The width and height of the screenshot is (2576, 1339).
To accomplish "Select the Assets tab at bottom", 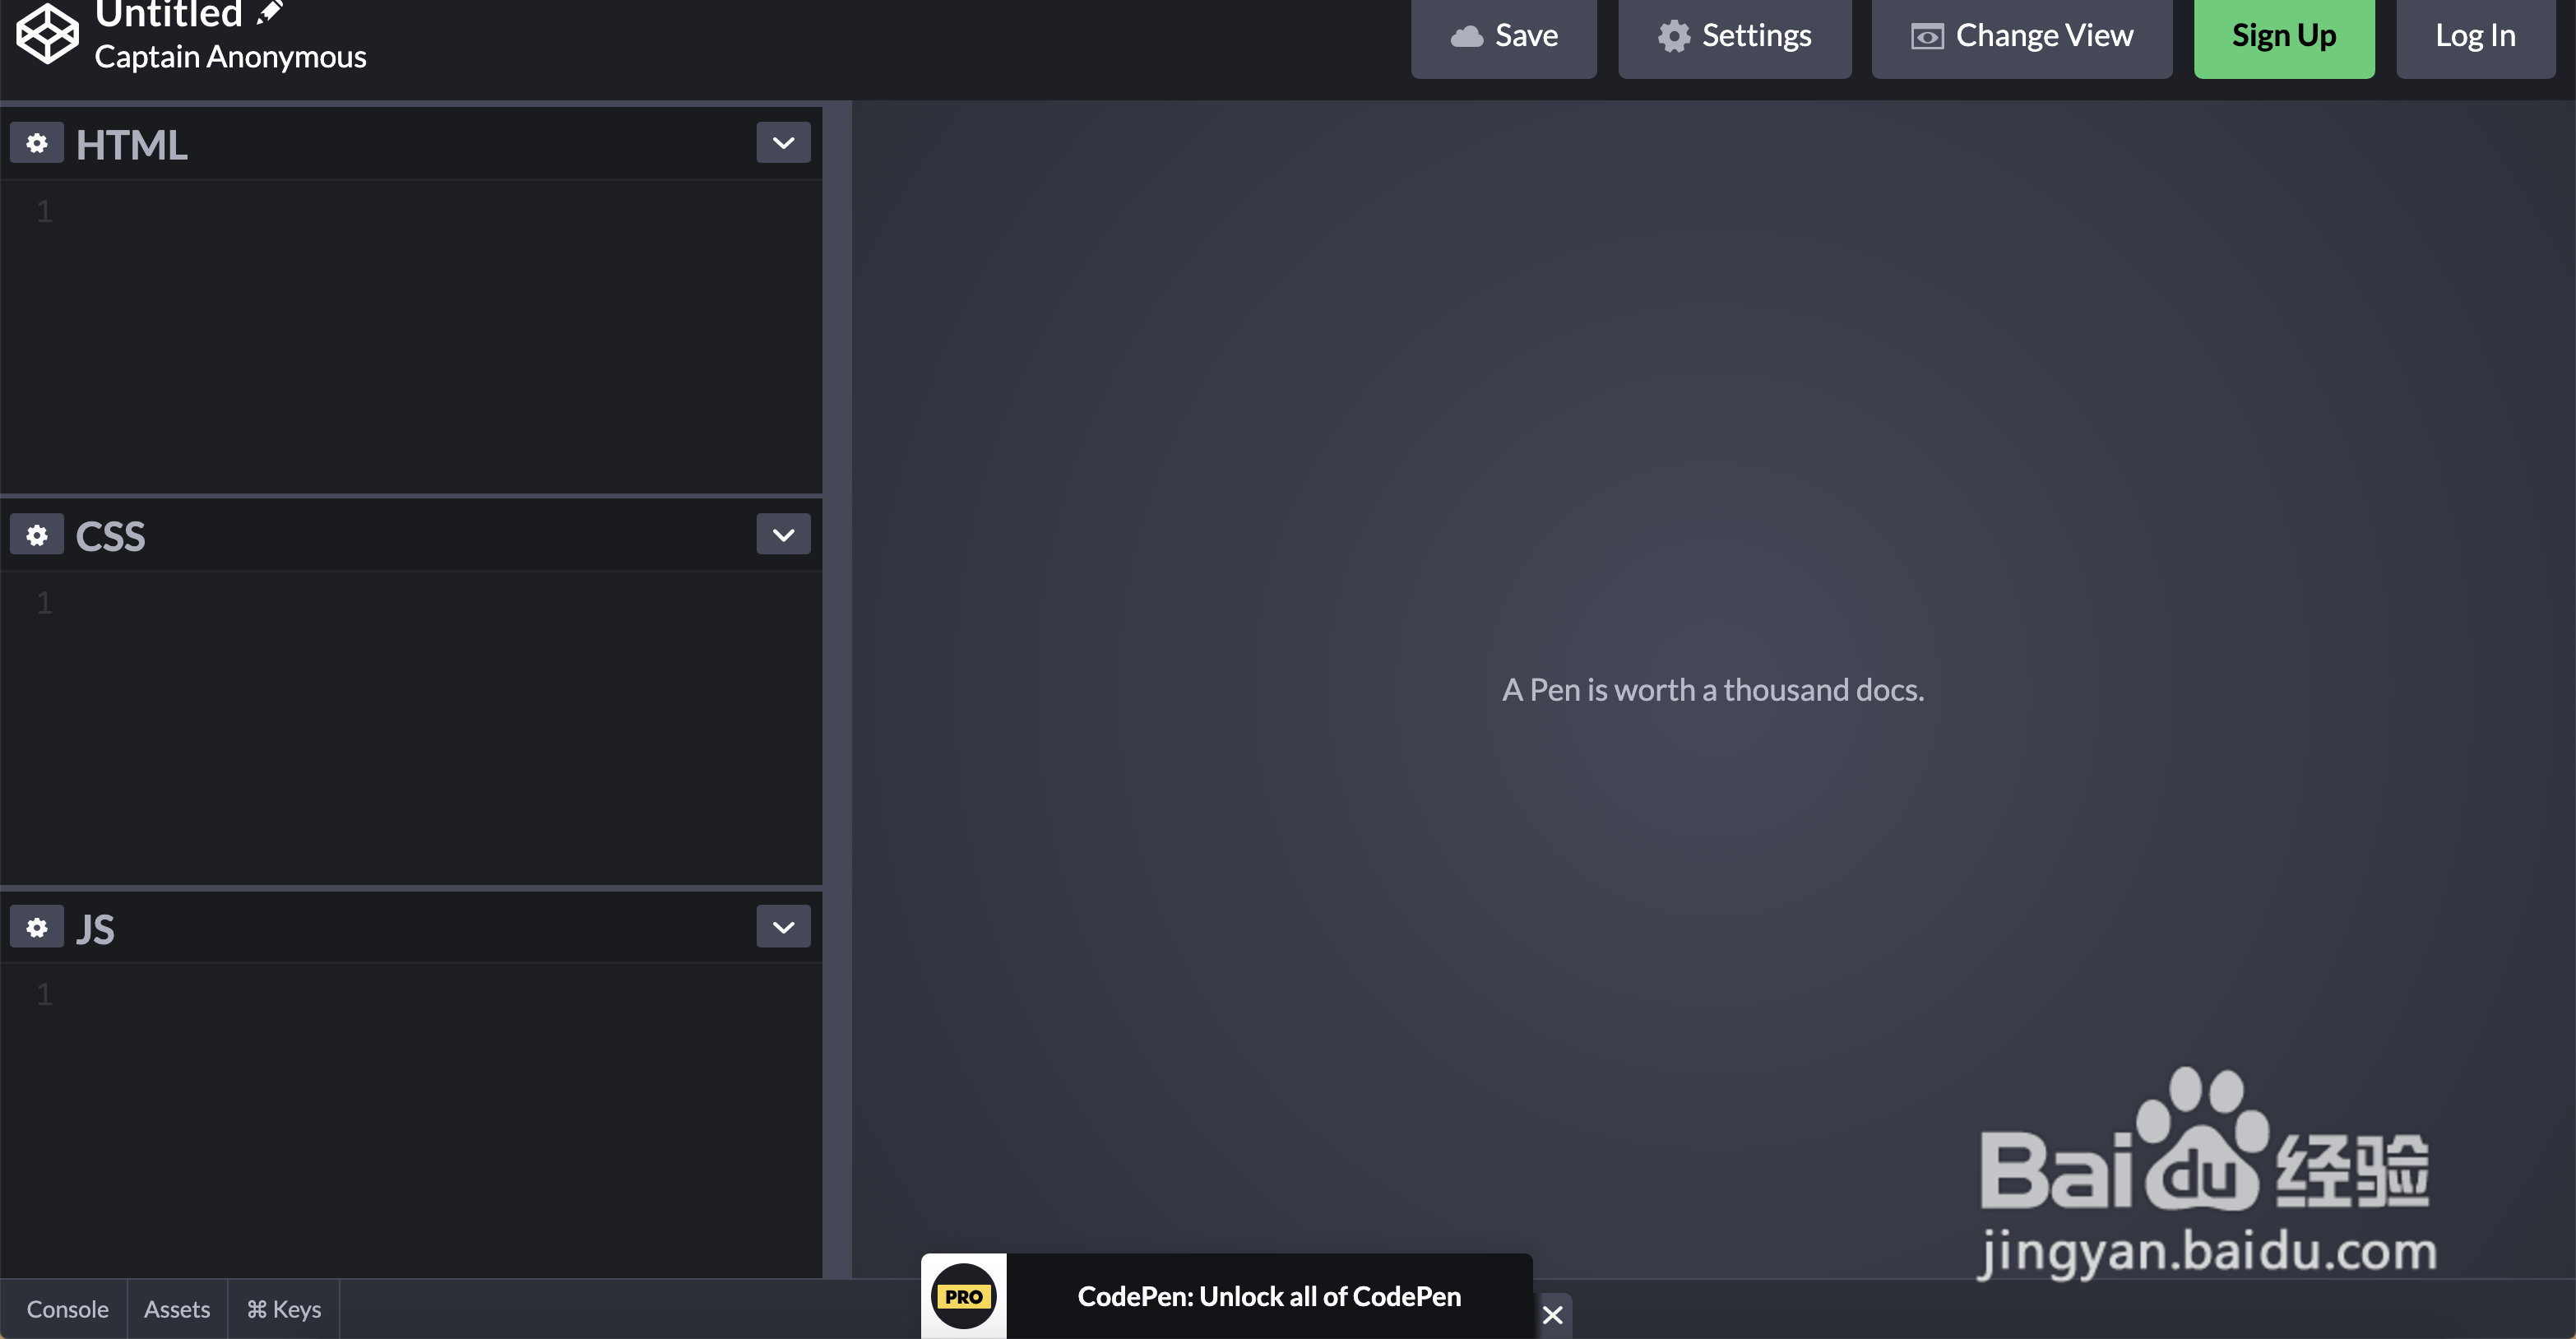I will [177, 1310].
